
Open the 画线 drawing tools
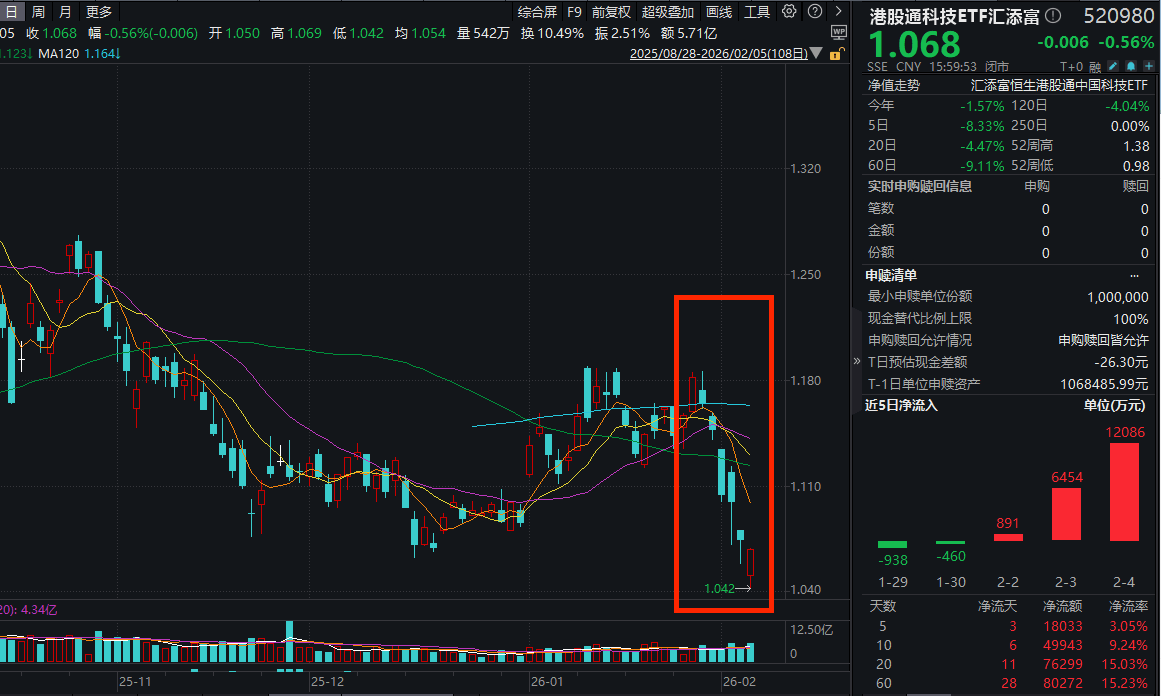coord(719,12)
